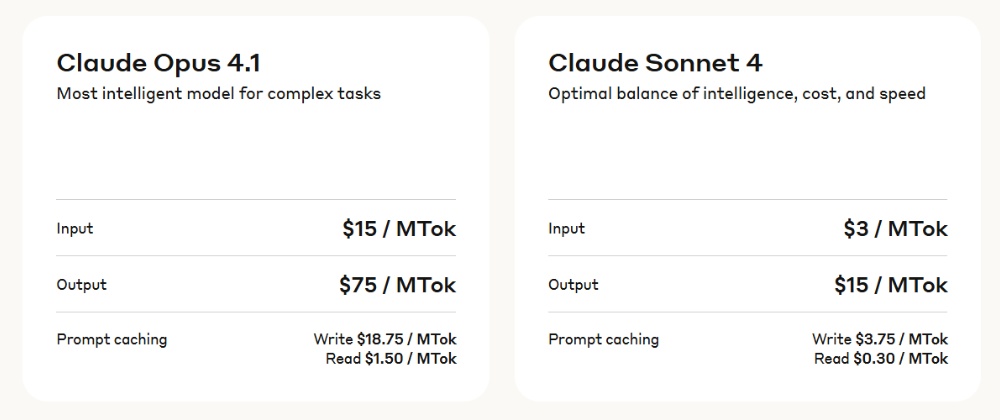Click the Input label in Opus card
This screenshot has width=1000, height=420.
[75, 229]
